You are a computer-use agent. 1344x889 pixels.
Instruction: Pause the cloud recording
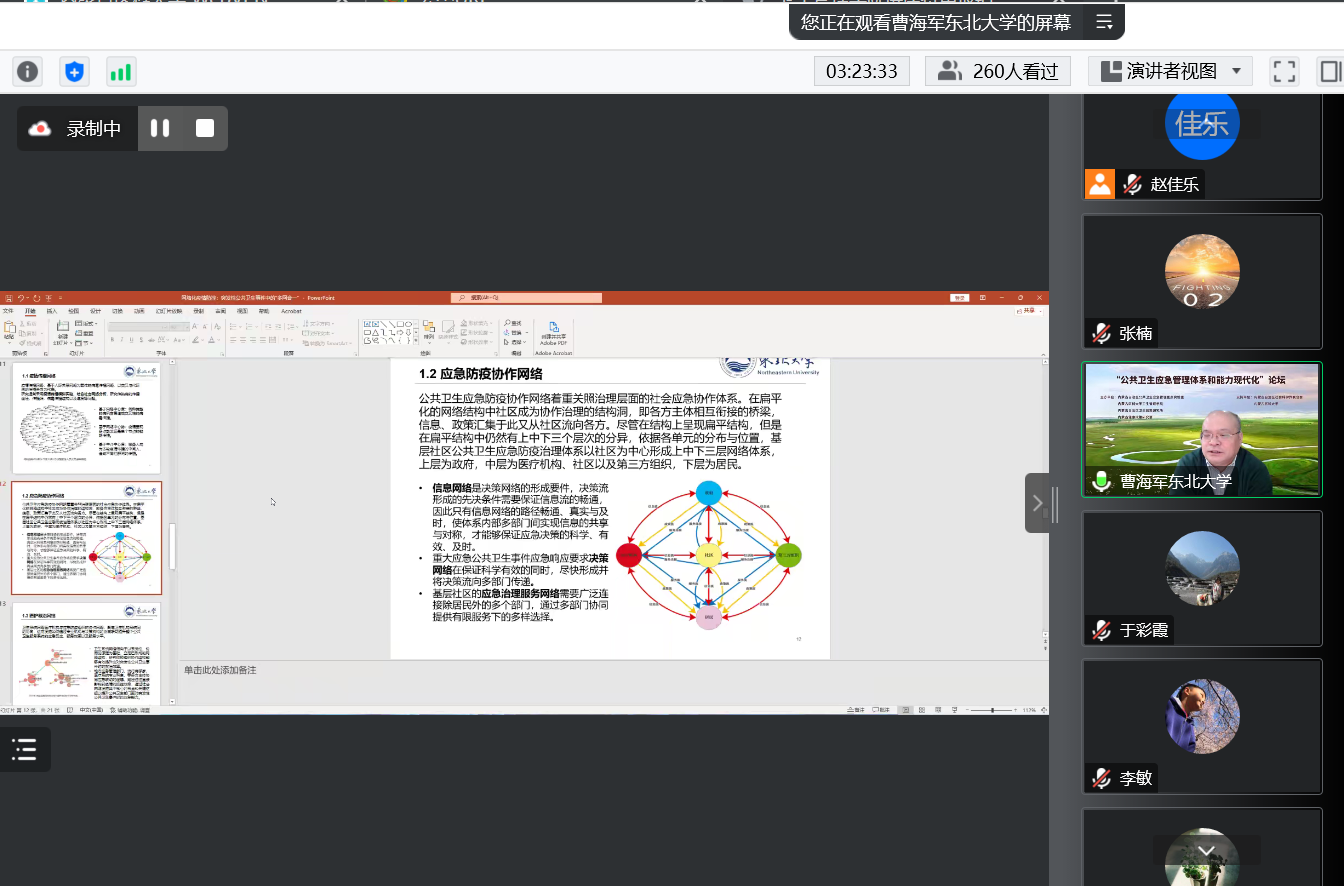[160, 128]
